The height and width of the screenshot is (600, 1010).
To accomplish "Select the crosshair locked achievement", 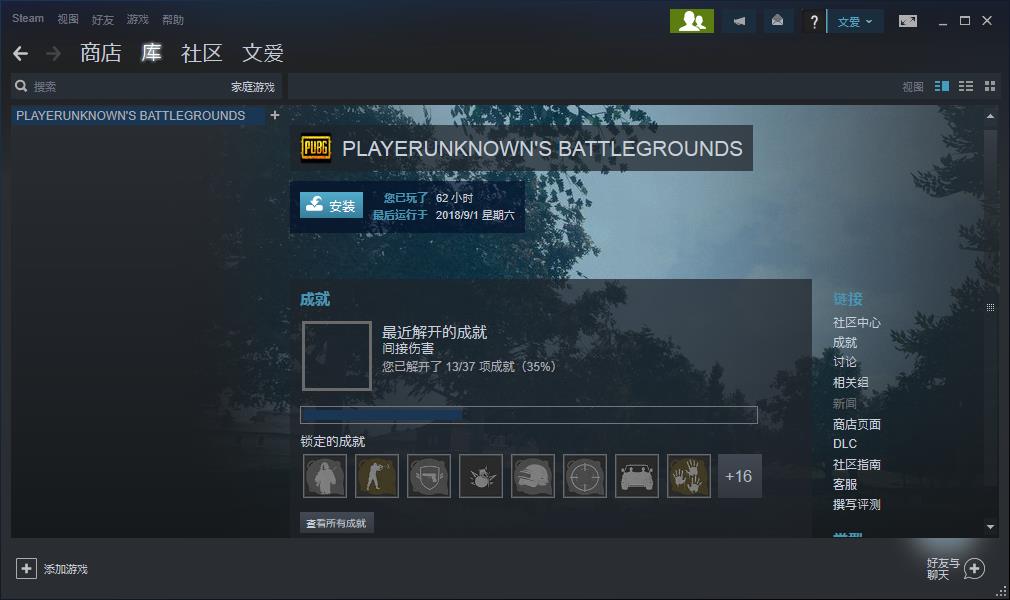I will coord(585,476).
